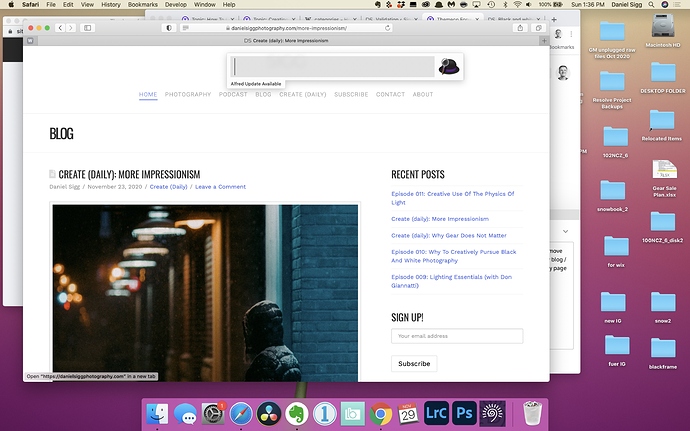This screenshot has width=690, height=431.
Task: Toggle the Safari sidebar button
Action: (x=88, y=28)
